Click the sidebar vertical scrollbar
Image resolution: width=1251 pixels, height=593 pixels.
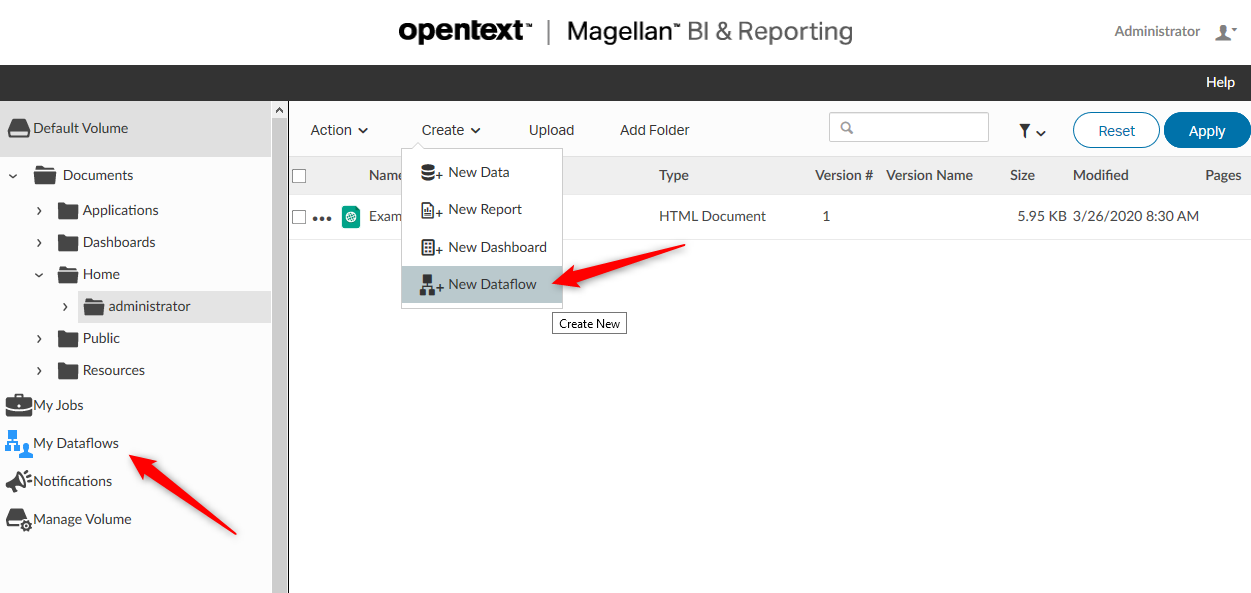(280, 350)
